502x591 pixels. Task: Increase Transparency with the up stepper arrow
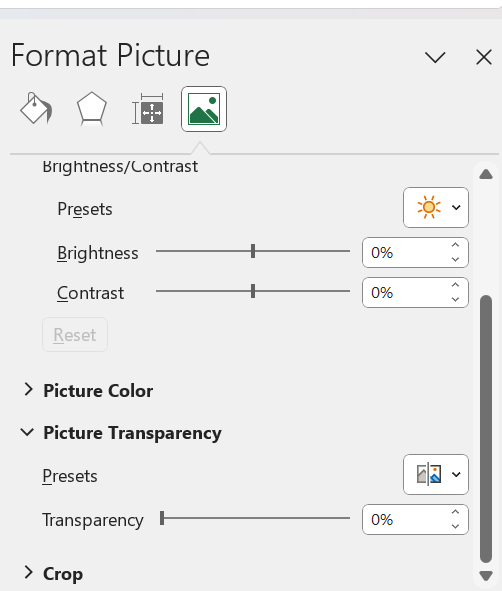[x=455, y=512]
